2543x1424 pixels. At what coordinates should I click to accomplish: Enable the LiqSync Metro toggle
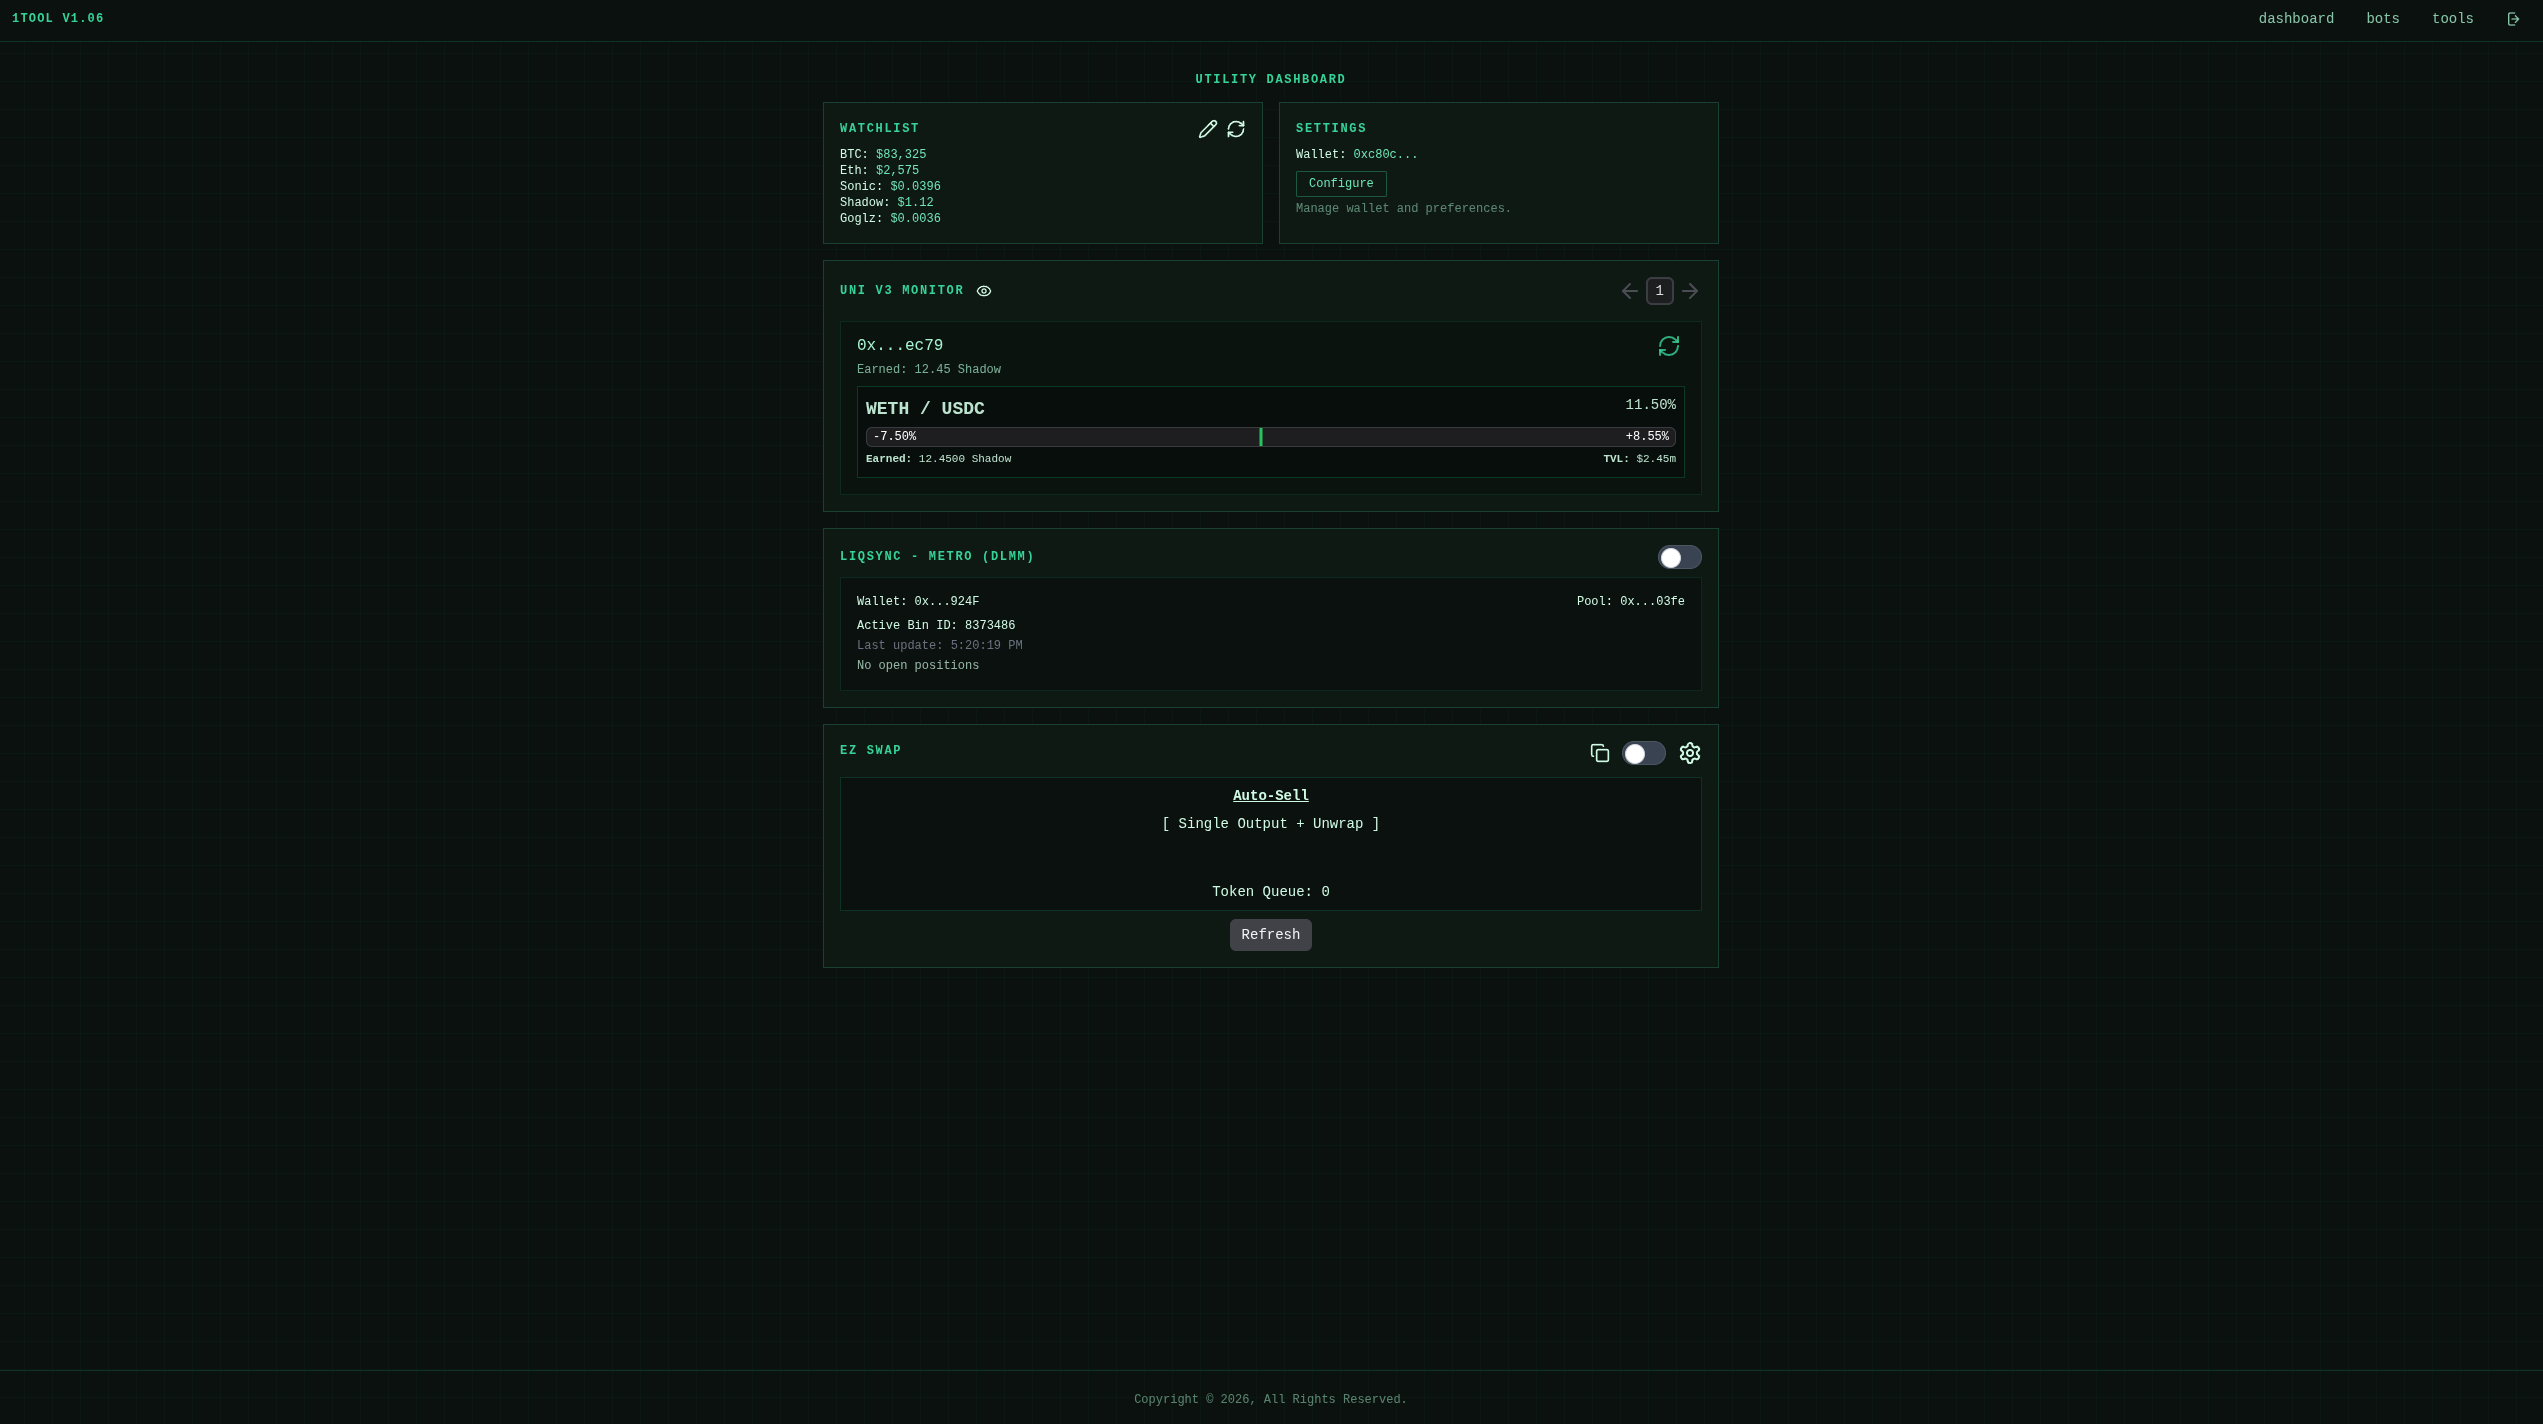coord(1680,557)
